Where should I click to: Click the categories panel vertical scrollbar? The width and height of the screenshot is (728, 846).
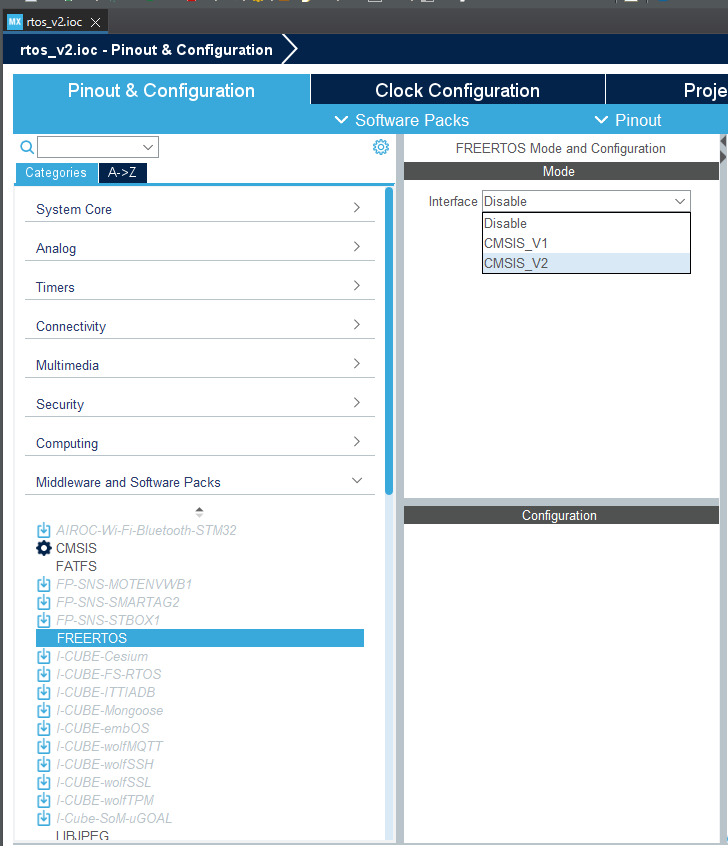click(389, 341)
